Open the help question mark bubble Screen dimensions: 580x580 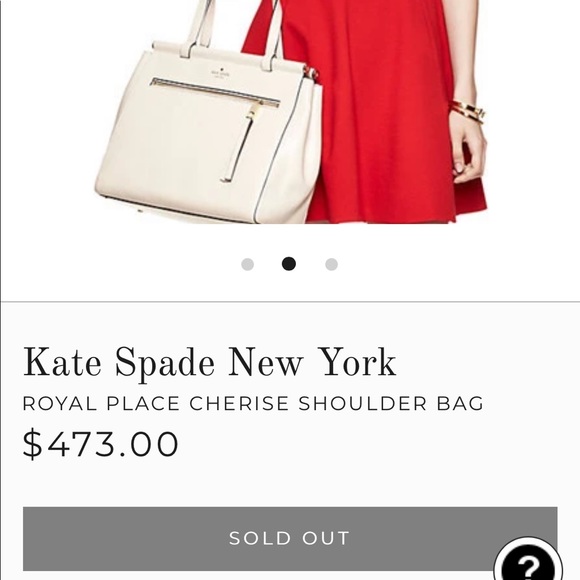click(x=529, y=562)
